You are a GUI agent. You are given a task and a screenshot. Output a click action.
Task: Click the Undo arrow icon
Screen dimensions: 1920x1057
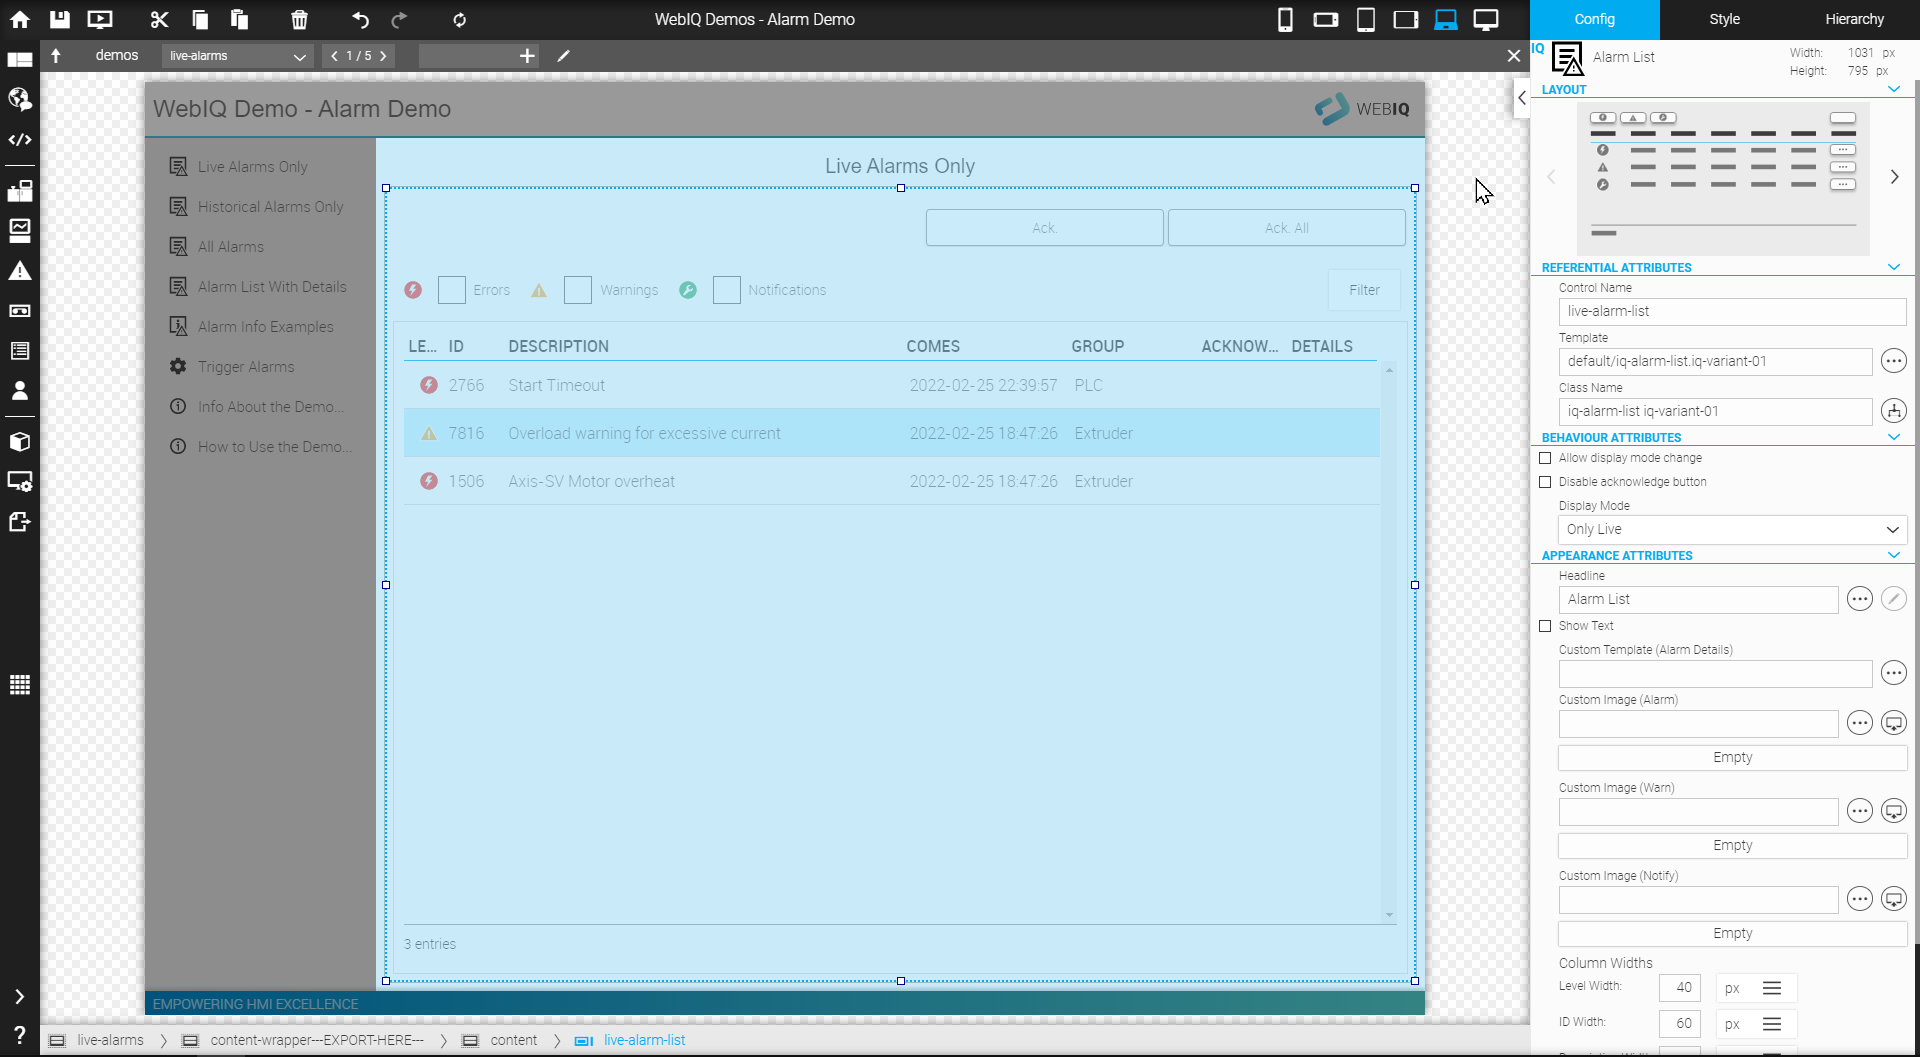click(x=360, y=19)
